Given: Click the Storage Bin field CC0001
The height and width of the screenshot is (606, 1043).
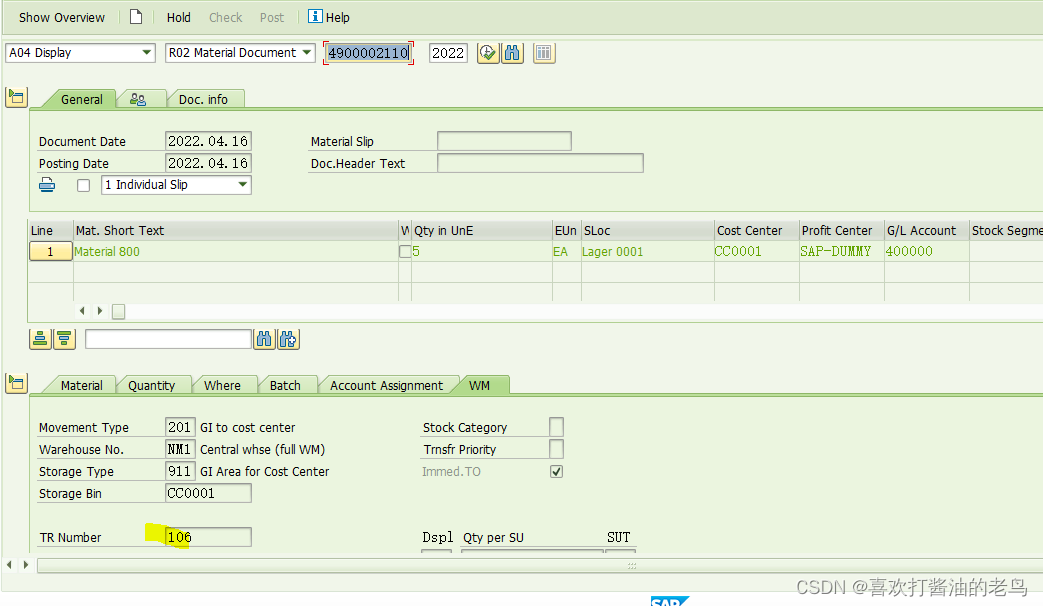Looking at the screenshot, I should click(x=208, y=493).
